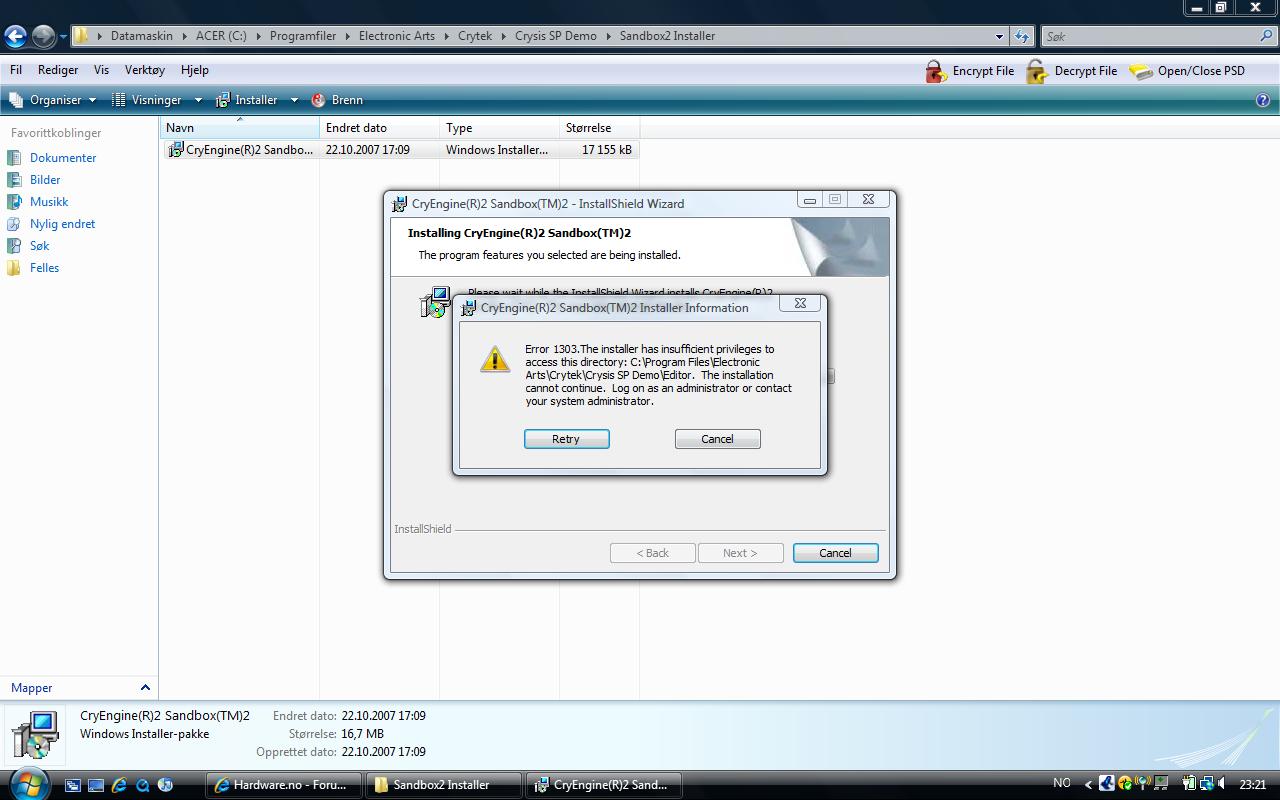Open Explorer help question mark icon
1280x800 pixels.
1263,100
